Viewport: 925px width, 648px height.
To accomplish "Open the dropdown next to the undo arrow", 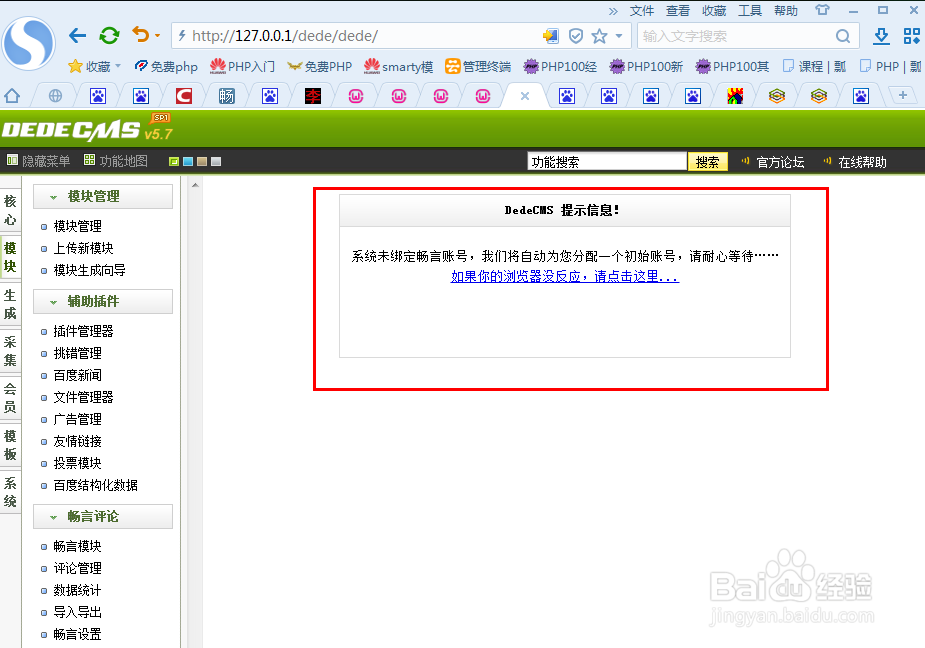I will (158, 36).
